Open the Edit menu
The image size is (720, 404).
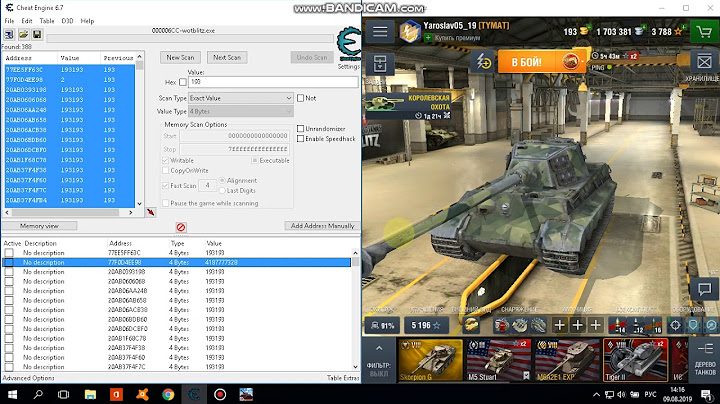[x=27, y=21]
